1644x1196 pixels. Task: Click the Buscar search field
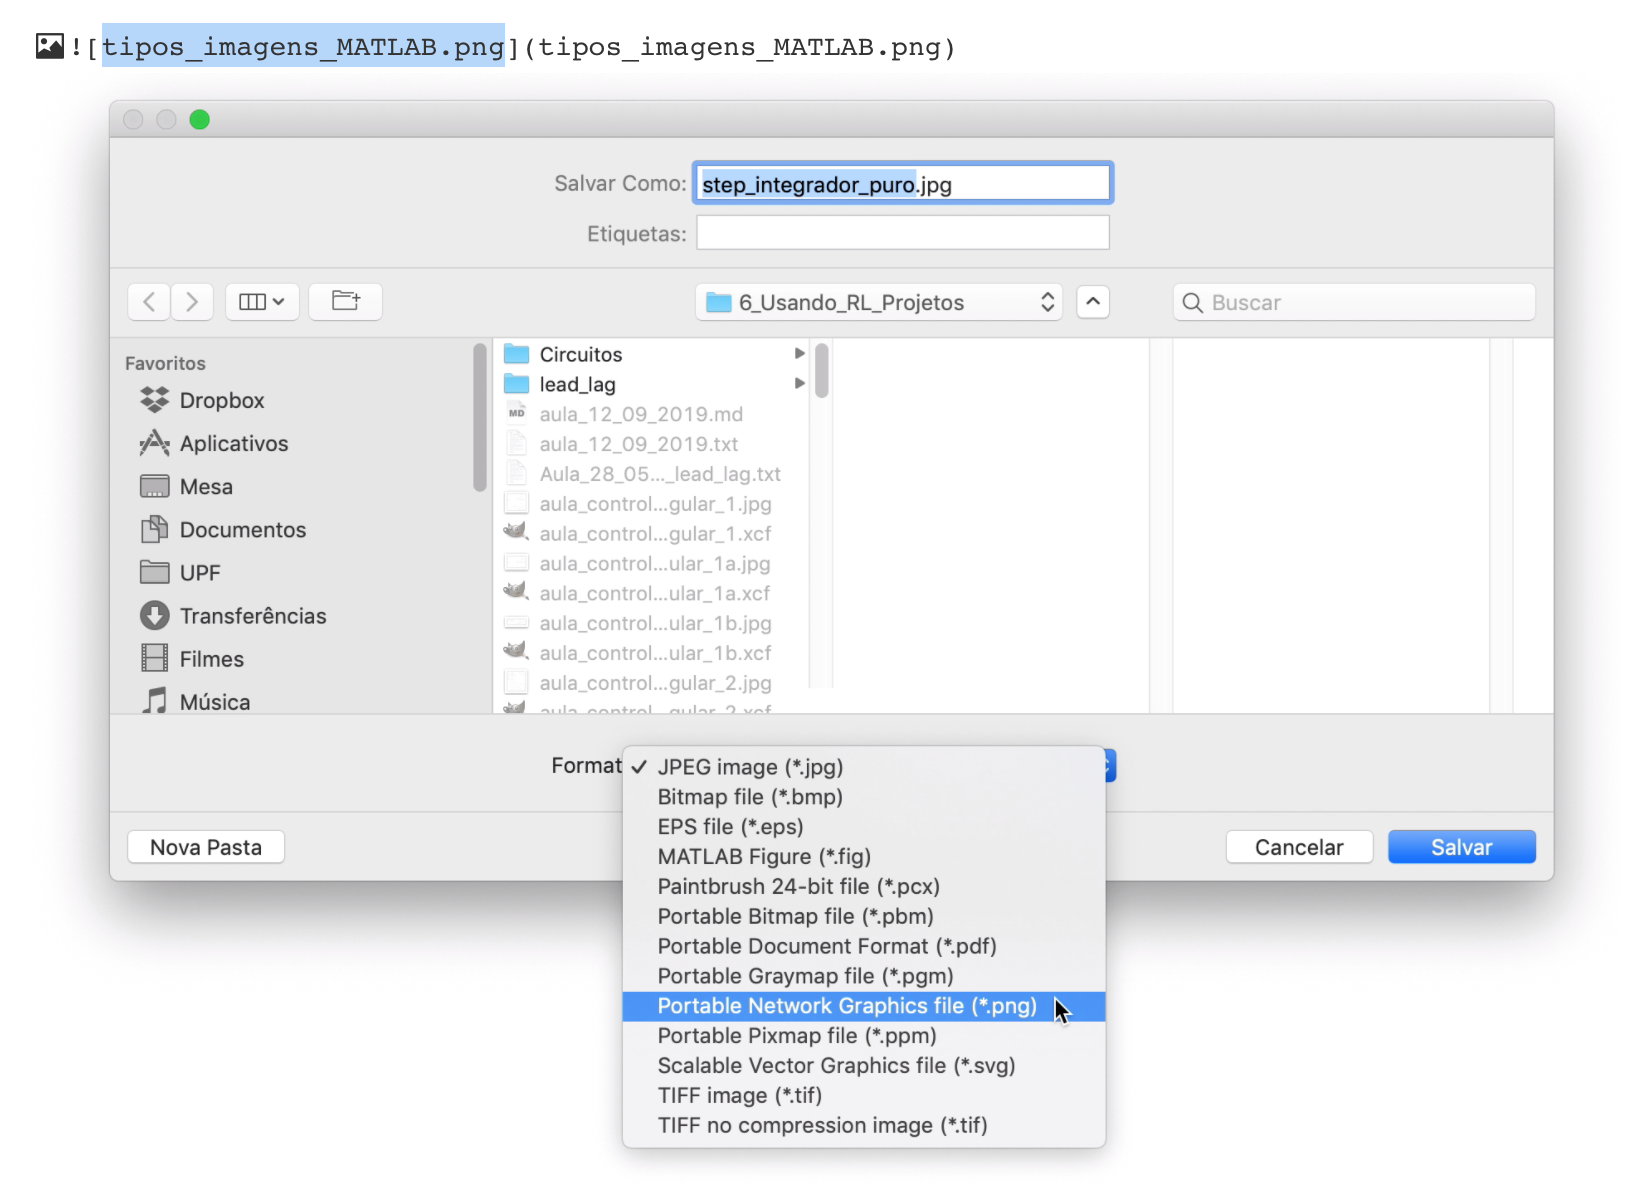pos(1354,302)
